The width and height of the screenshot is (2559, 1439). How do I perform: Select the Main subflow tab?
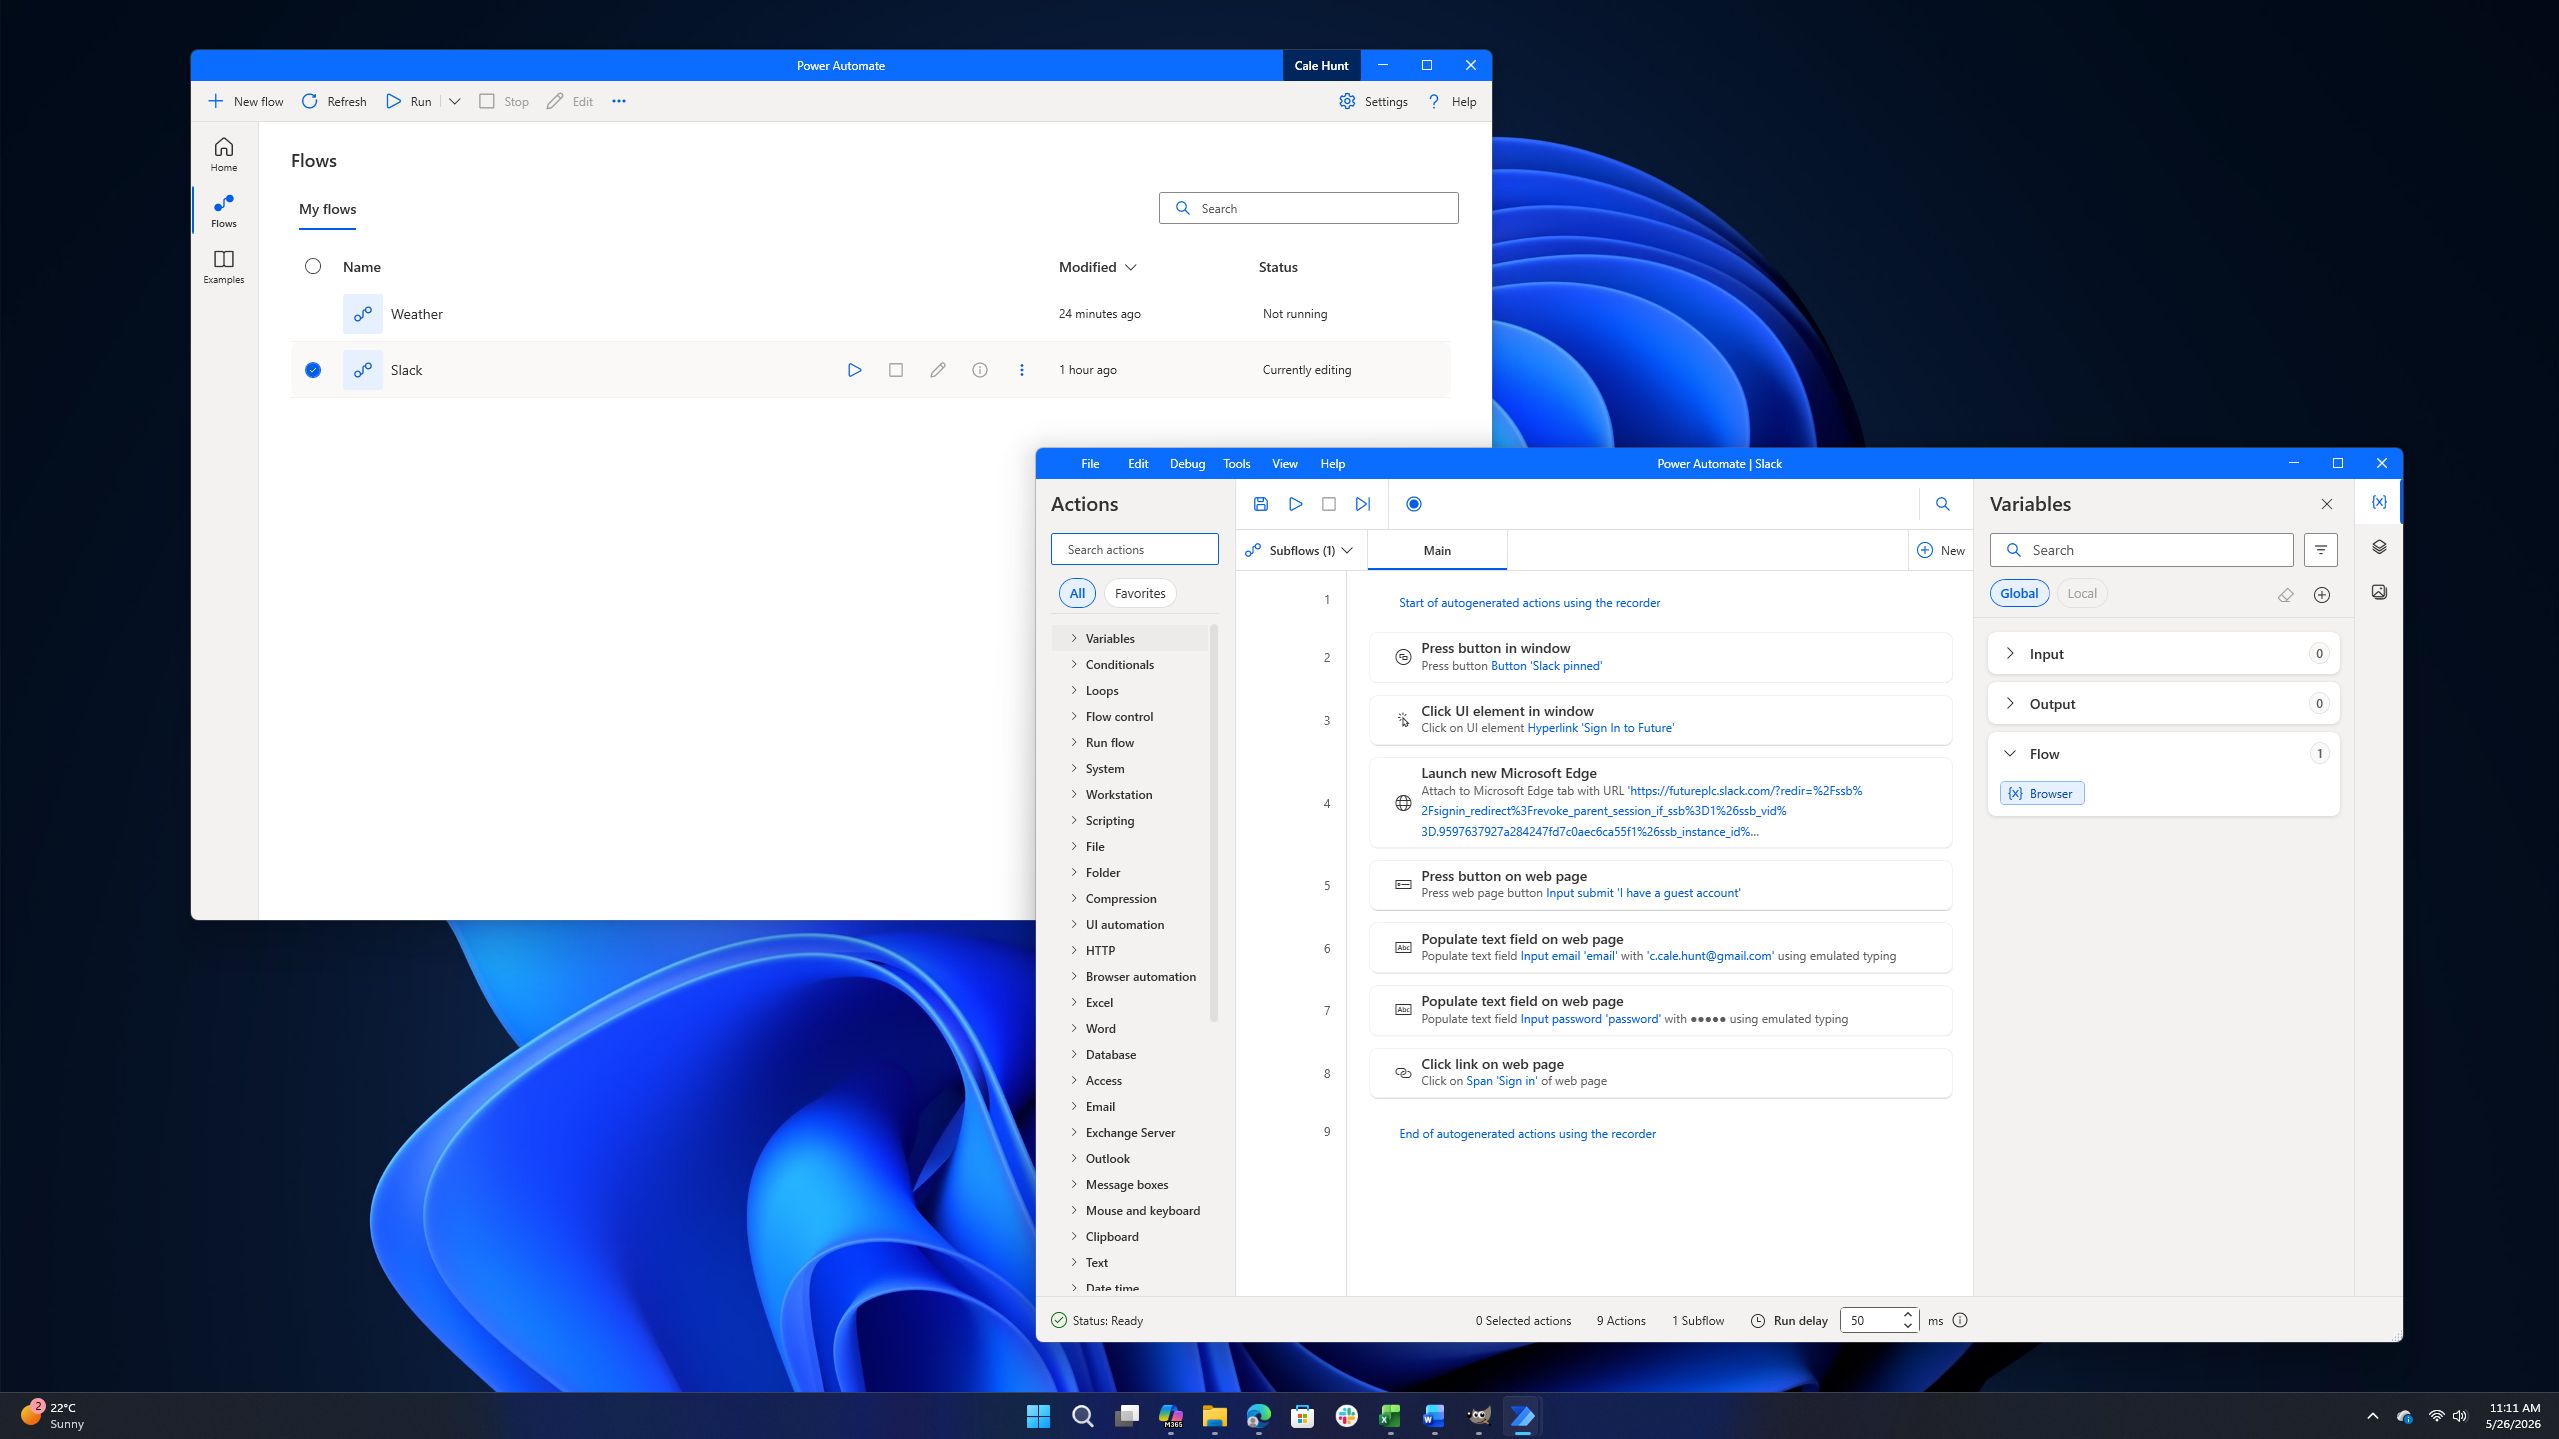(x=1437, y=550)
